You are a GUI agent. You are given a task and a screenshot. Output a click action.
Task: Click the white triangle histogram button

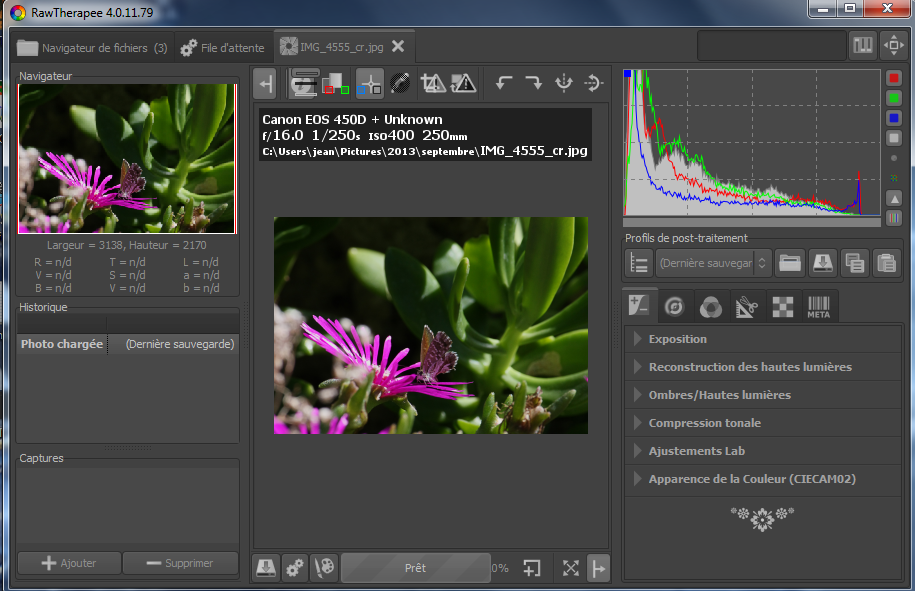[893, 198]
